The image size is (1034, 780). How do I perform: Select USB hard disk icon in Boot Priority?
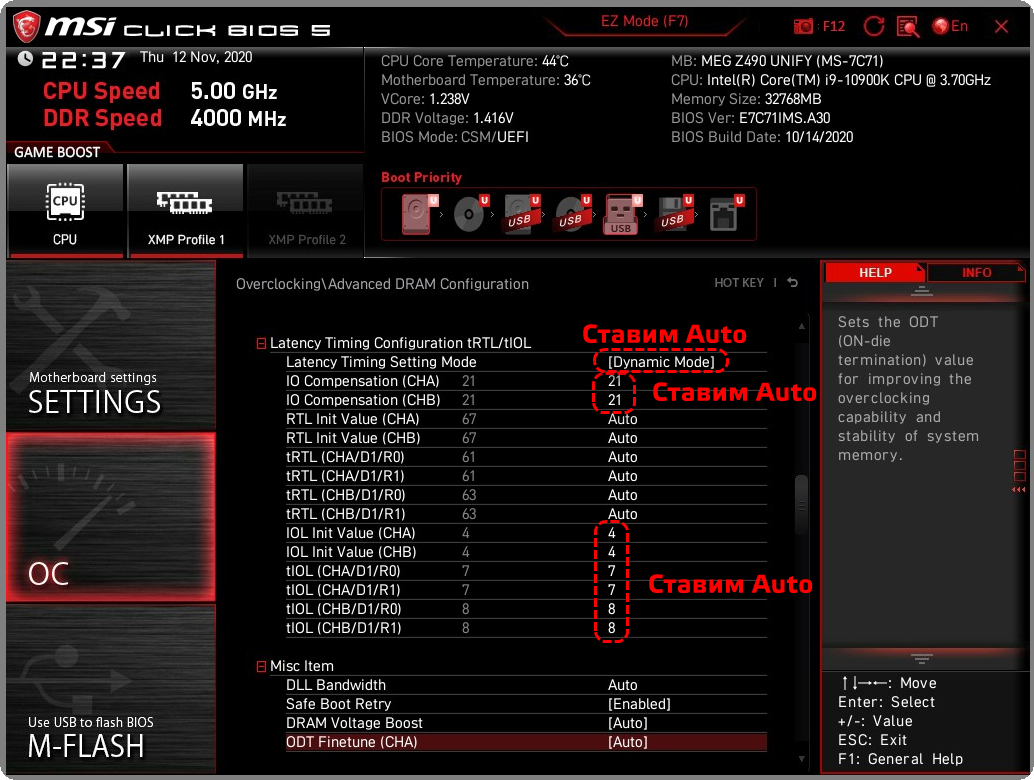tap(522, 214)
